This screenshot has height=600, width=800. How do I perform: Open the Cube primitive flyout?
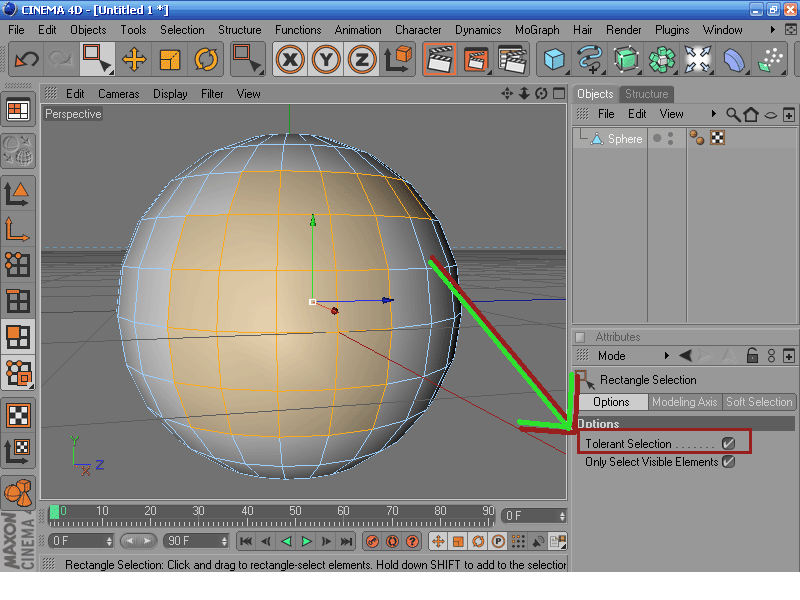click(x=554, y=60)
